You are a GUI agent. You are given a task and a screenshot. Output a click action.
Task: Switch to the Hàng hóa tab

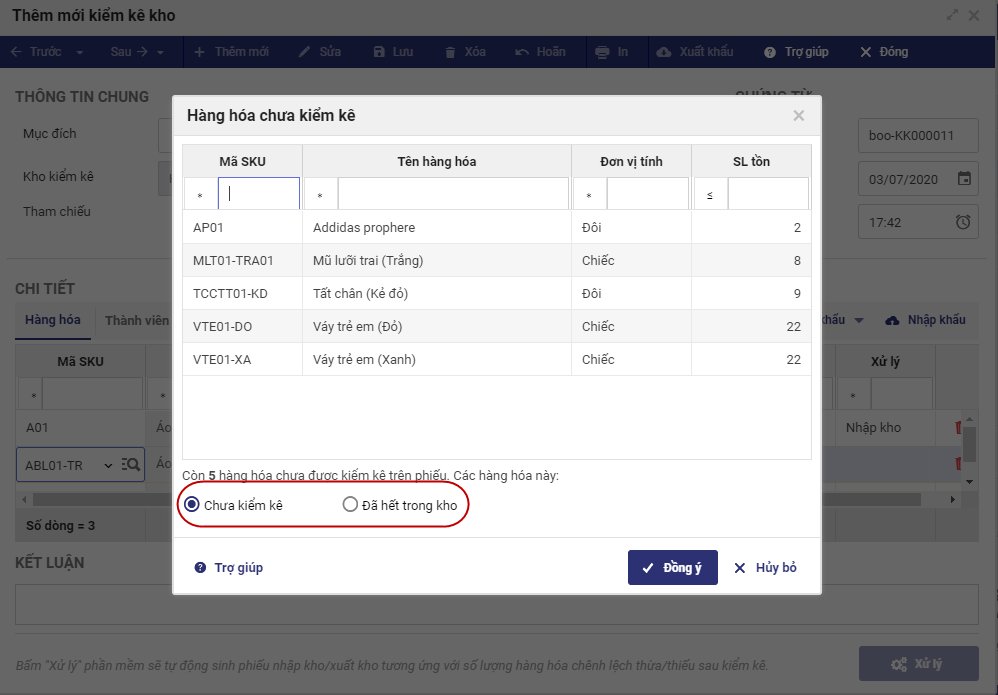[53, 319]
